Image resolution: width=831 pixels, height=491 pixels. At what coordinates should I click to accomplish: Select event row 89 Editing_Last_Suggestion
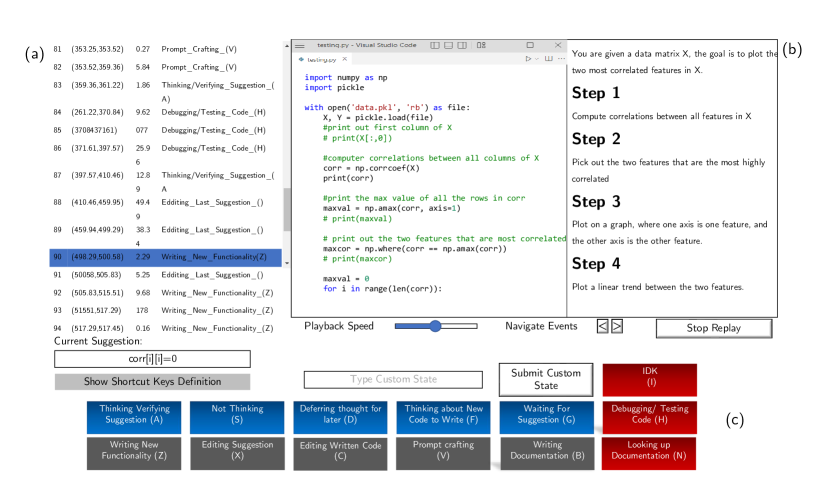click(x=166, y=236)
